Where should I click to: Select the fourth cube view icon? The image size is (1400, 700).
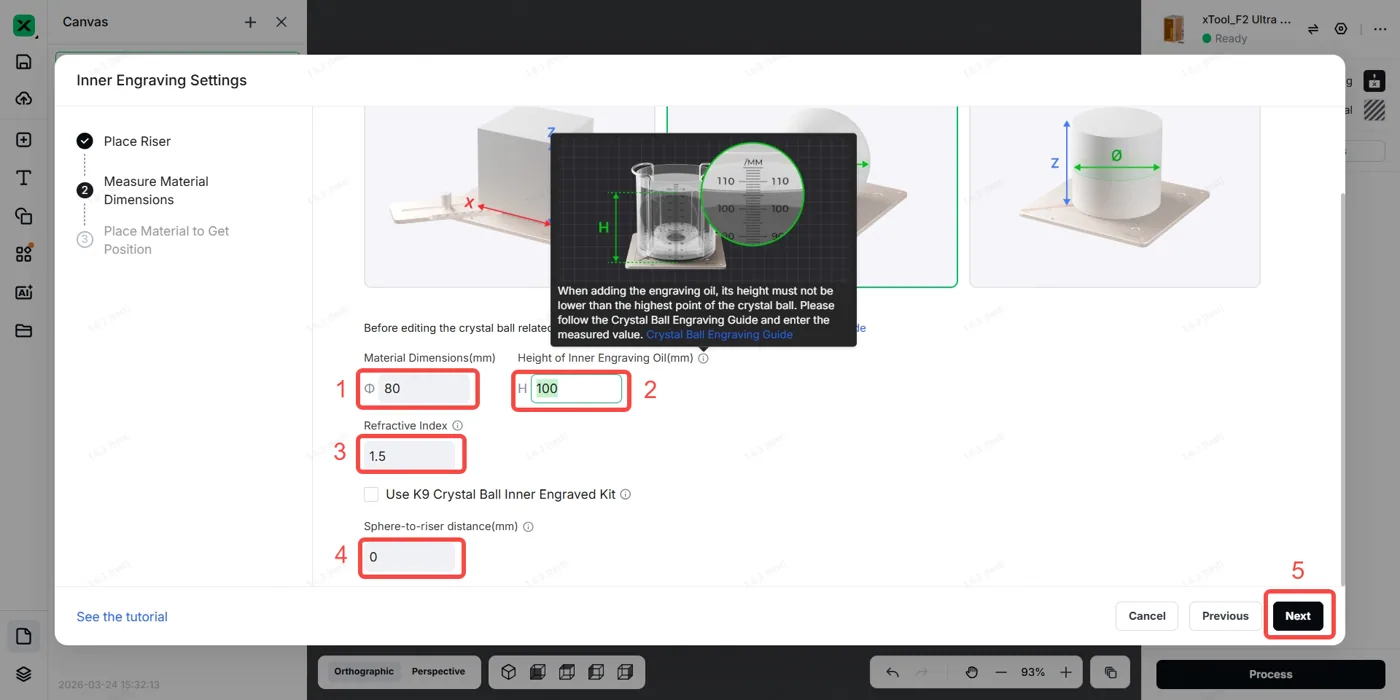(x=596, y=672)
